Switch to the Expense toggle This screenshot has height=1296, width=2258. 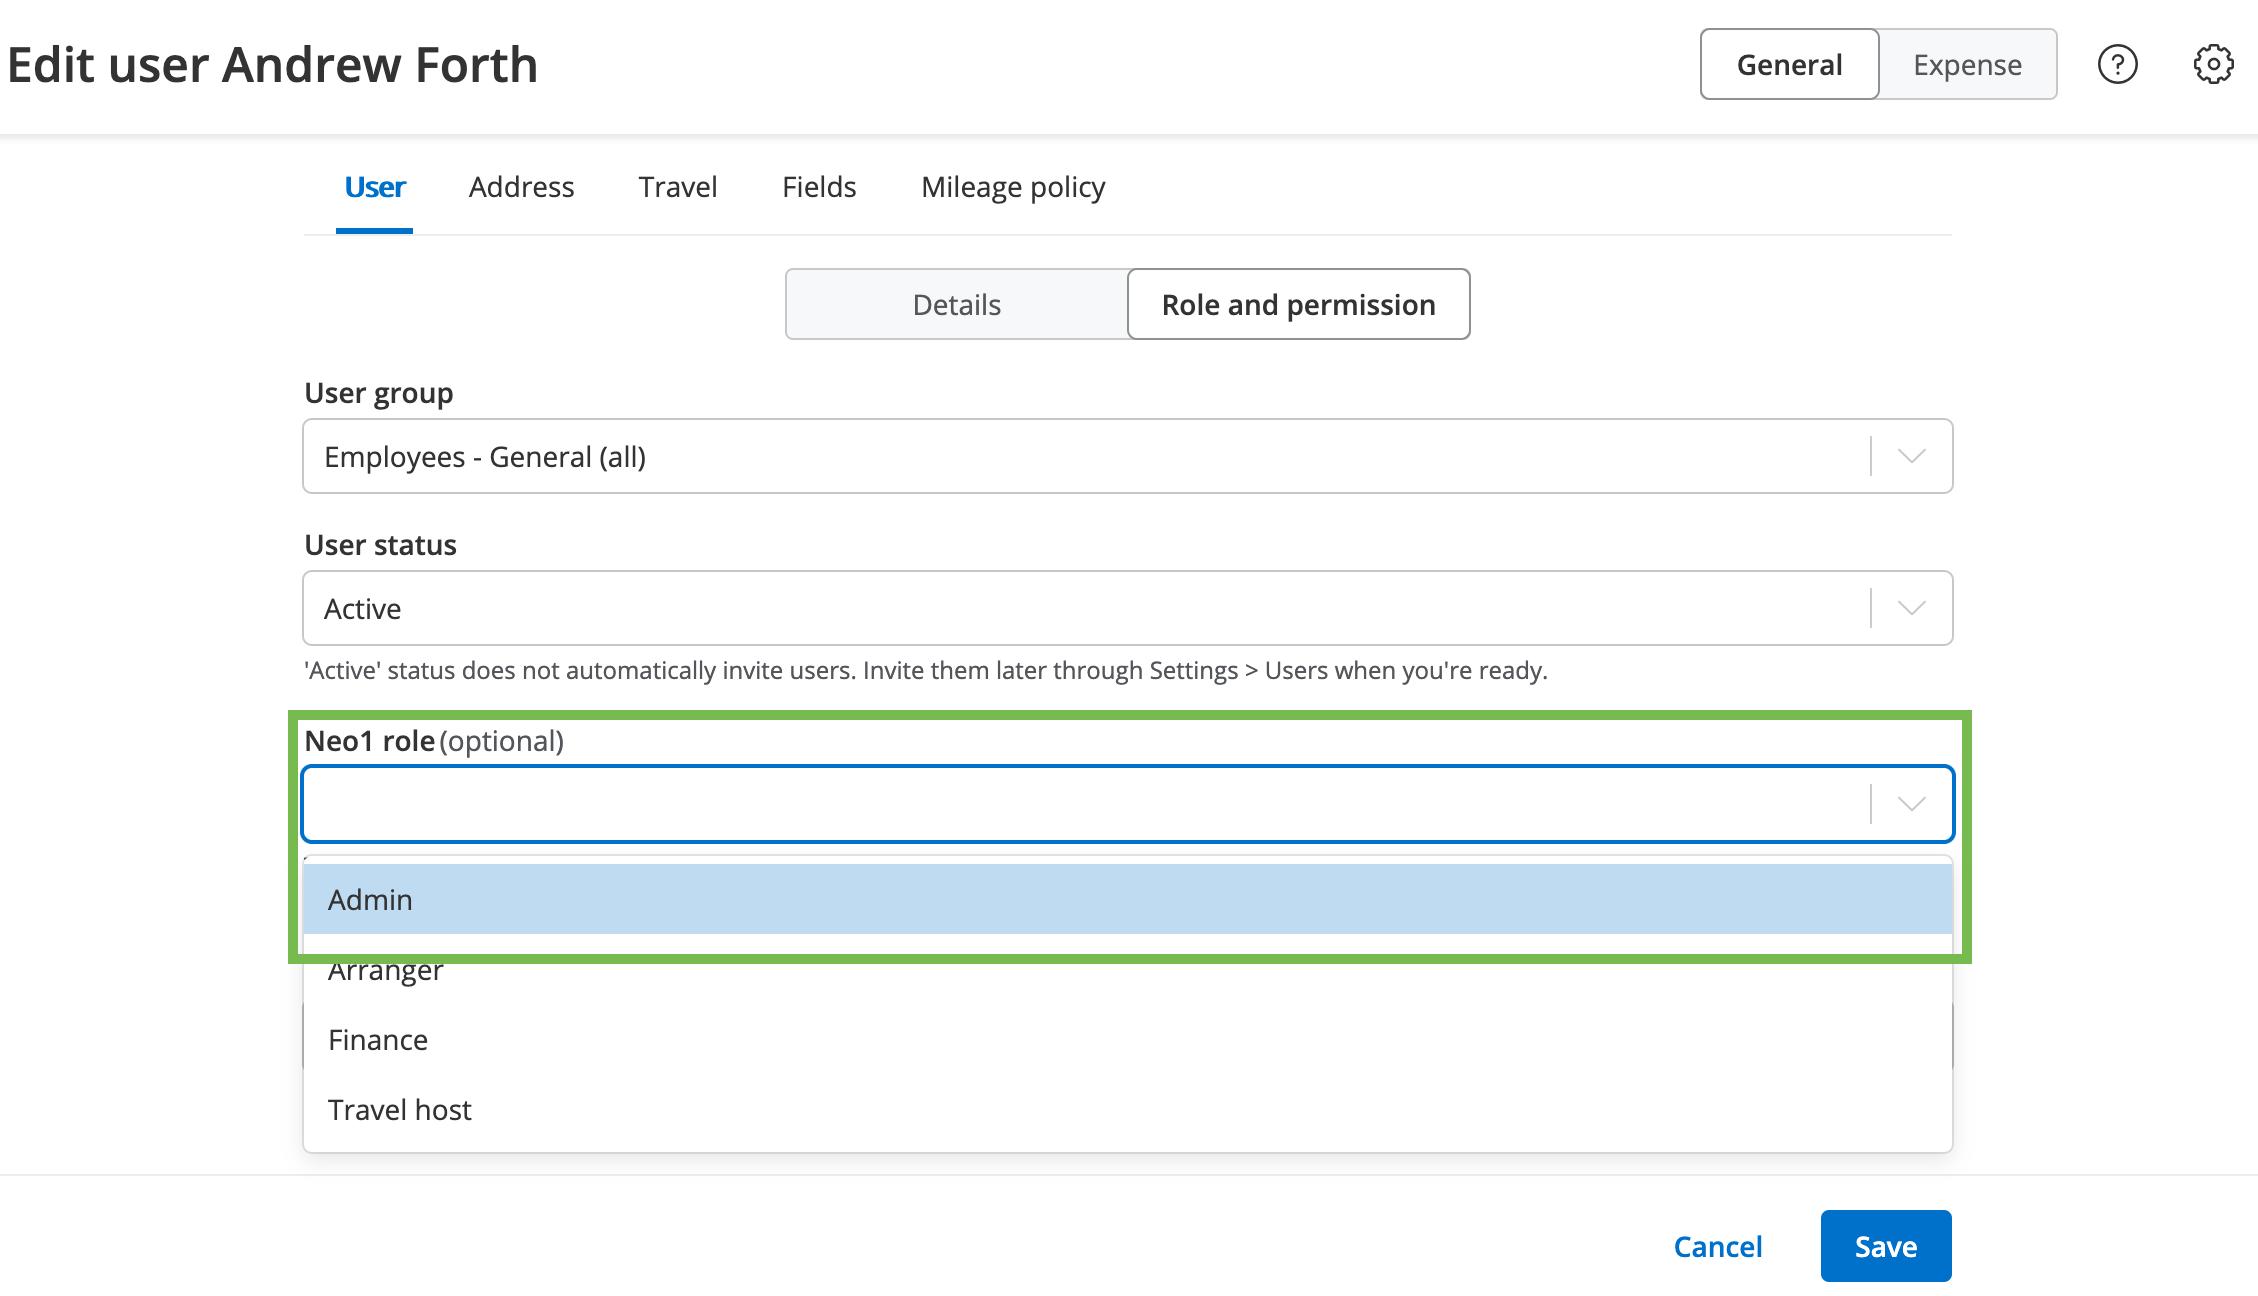(1967, 65)
